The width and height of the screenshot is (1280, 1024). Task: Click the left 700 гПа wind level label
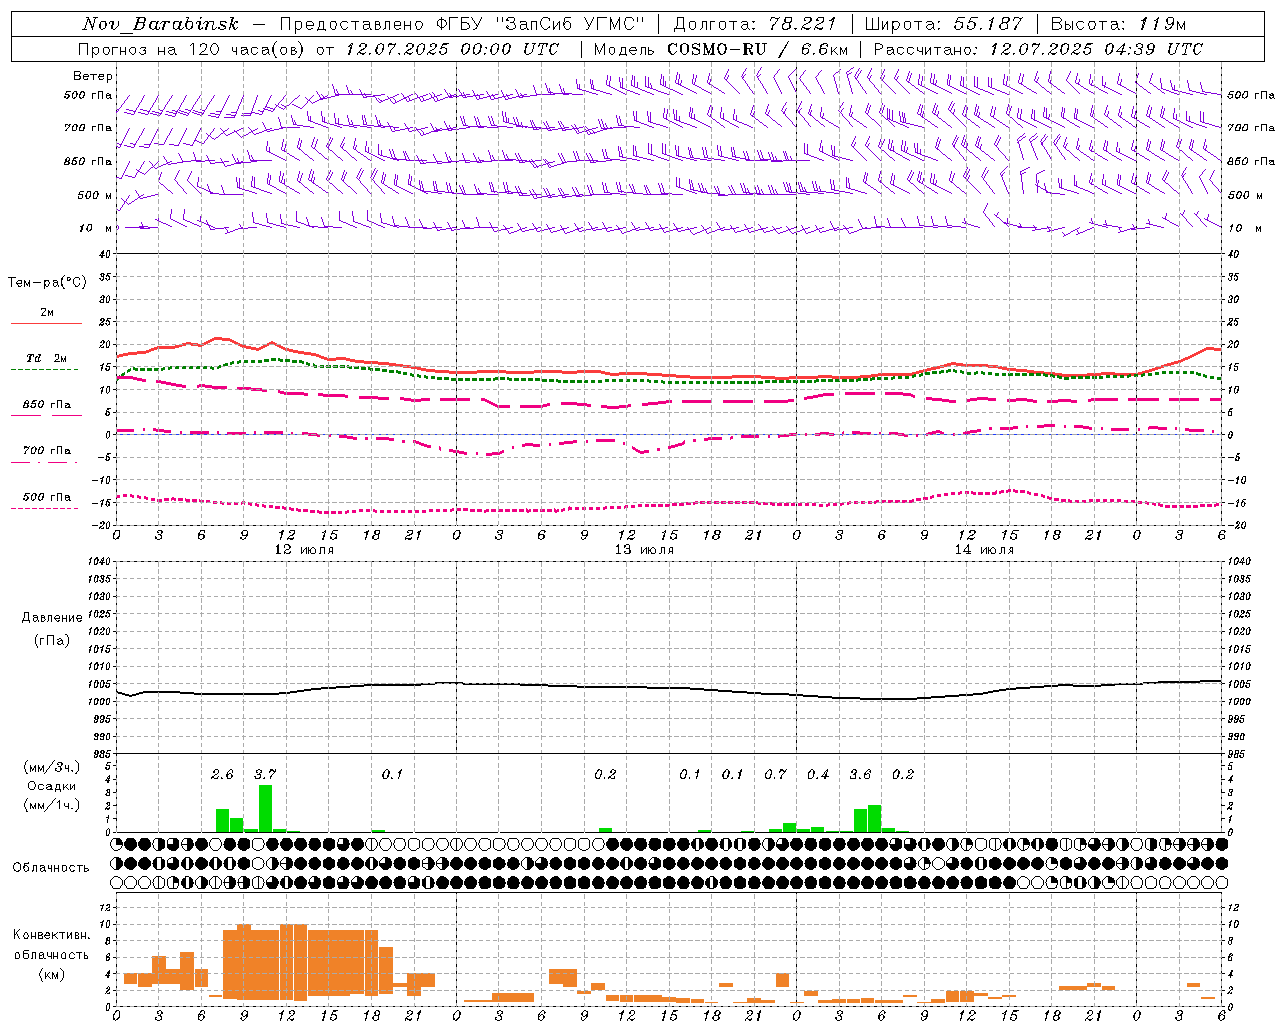click(x=88, y=128)
